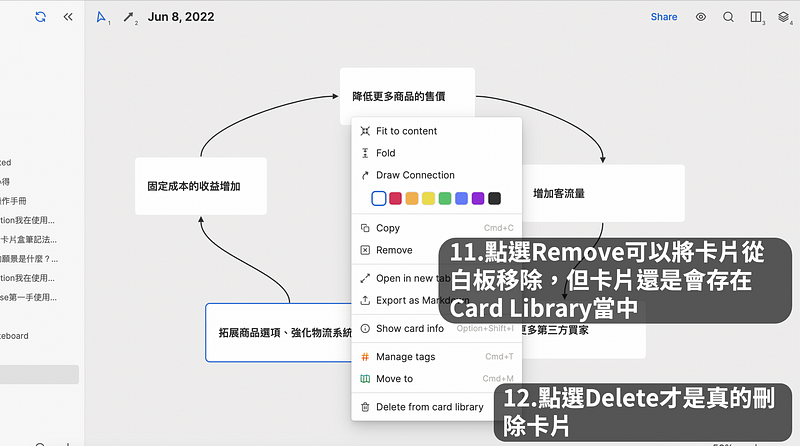
Task: Click the Fit to content icon
Action: pos(365,131)
